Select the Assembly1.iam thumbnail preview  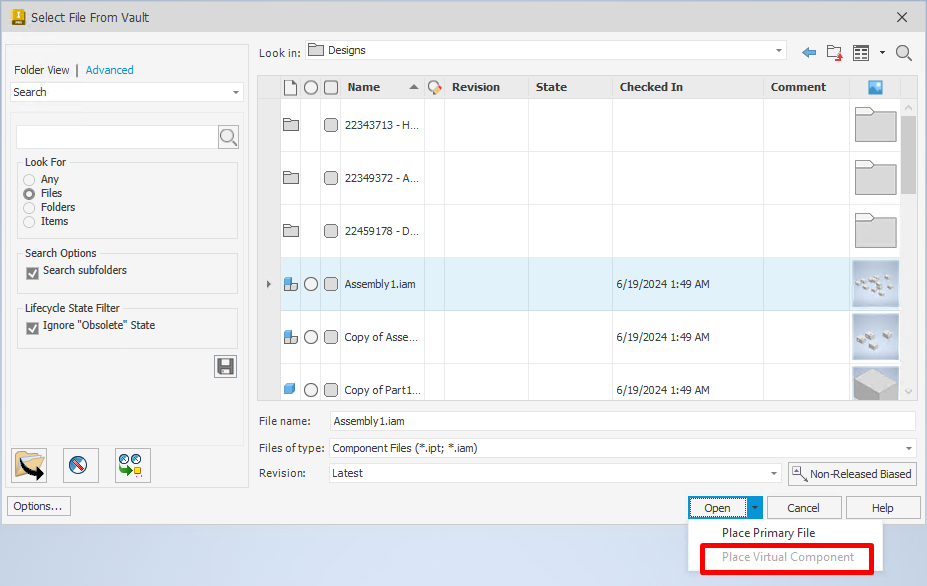(x=875, y=283)
